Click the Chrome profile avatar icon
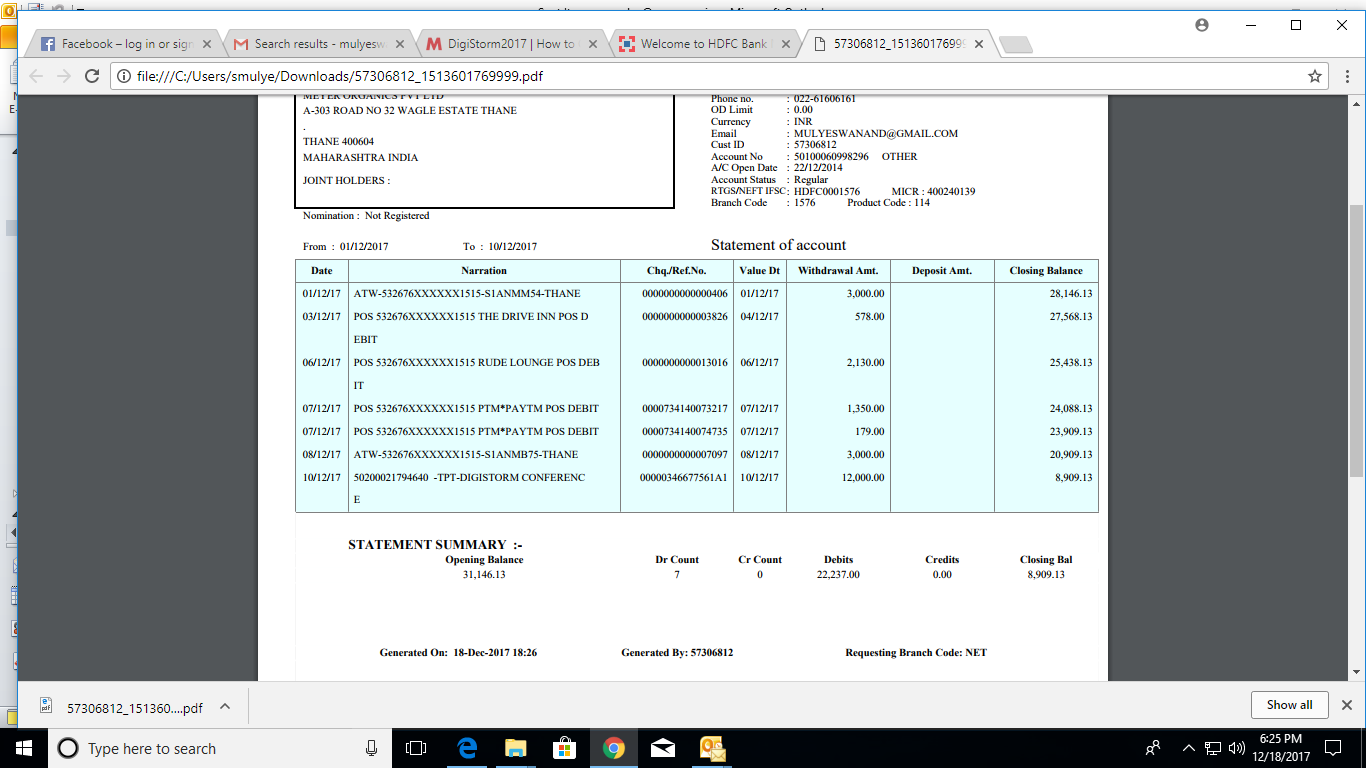Viewport: 1366px width, 768px height. click(x=1202, y=25)
